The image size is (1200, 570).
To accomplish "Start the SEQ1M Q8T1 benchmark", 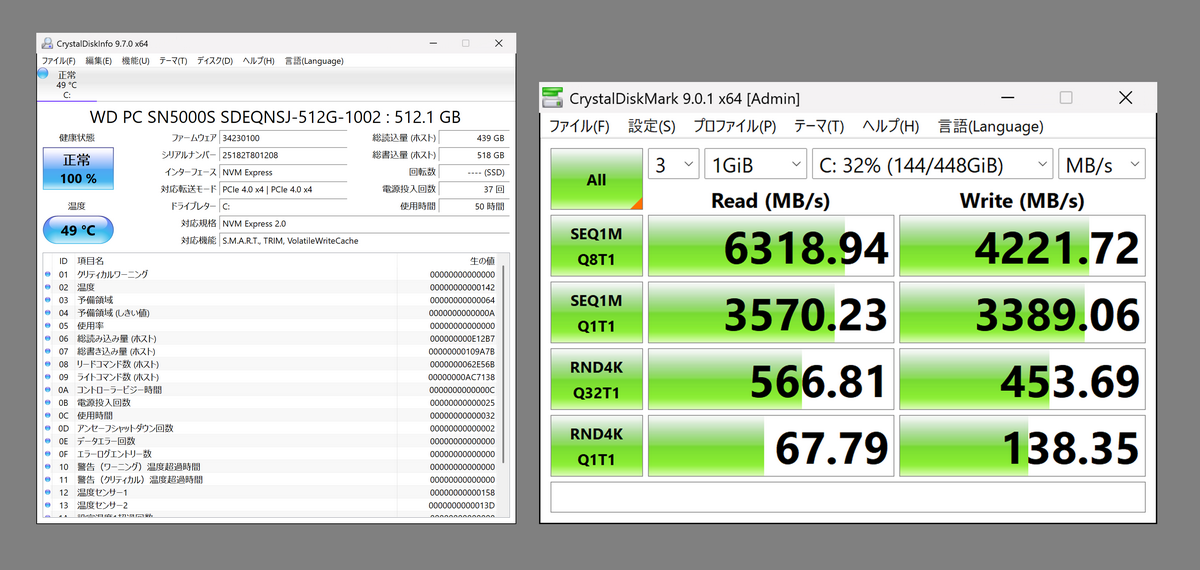I will pyautogui.click(x=596, y=246).
